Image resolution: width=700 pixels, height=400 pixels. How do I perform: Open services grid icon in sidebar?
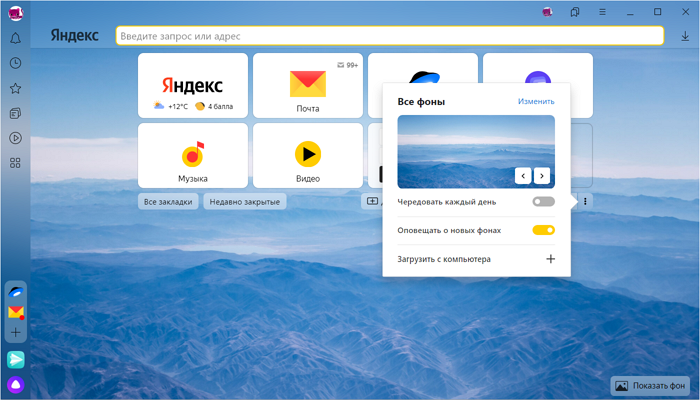(15, 163)
